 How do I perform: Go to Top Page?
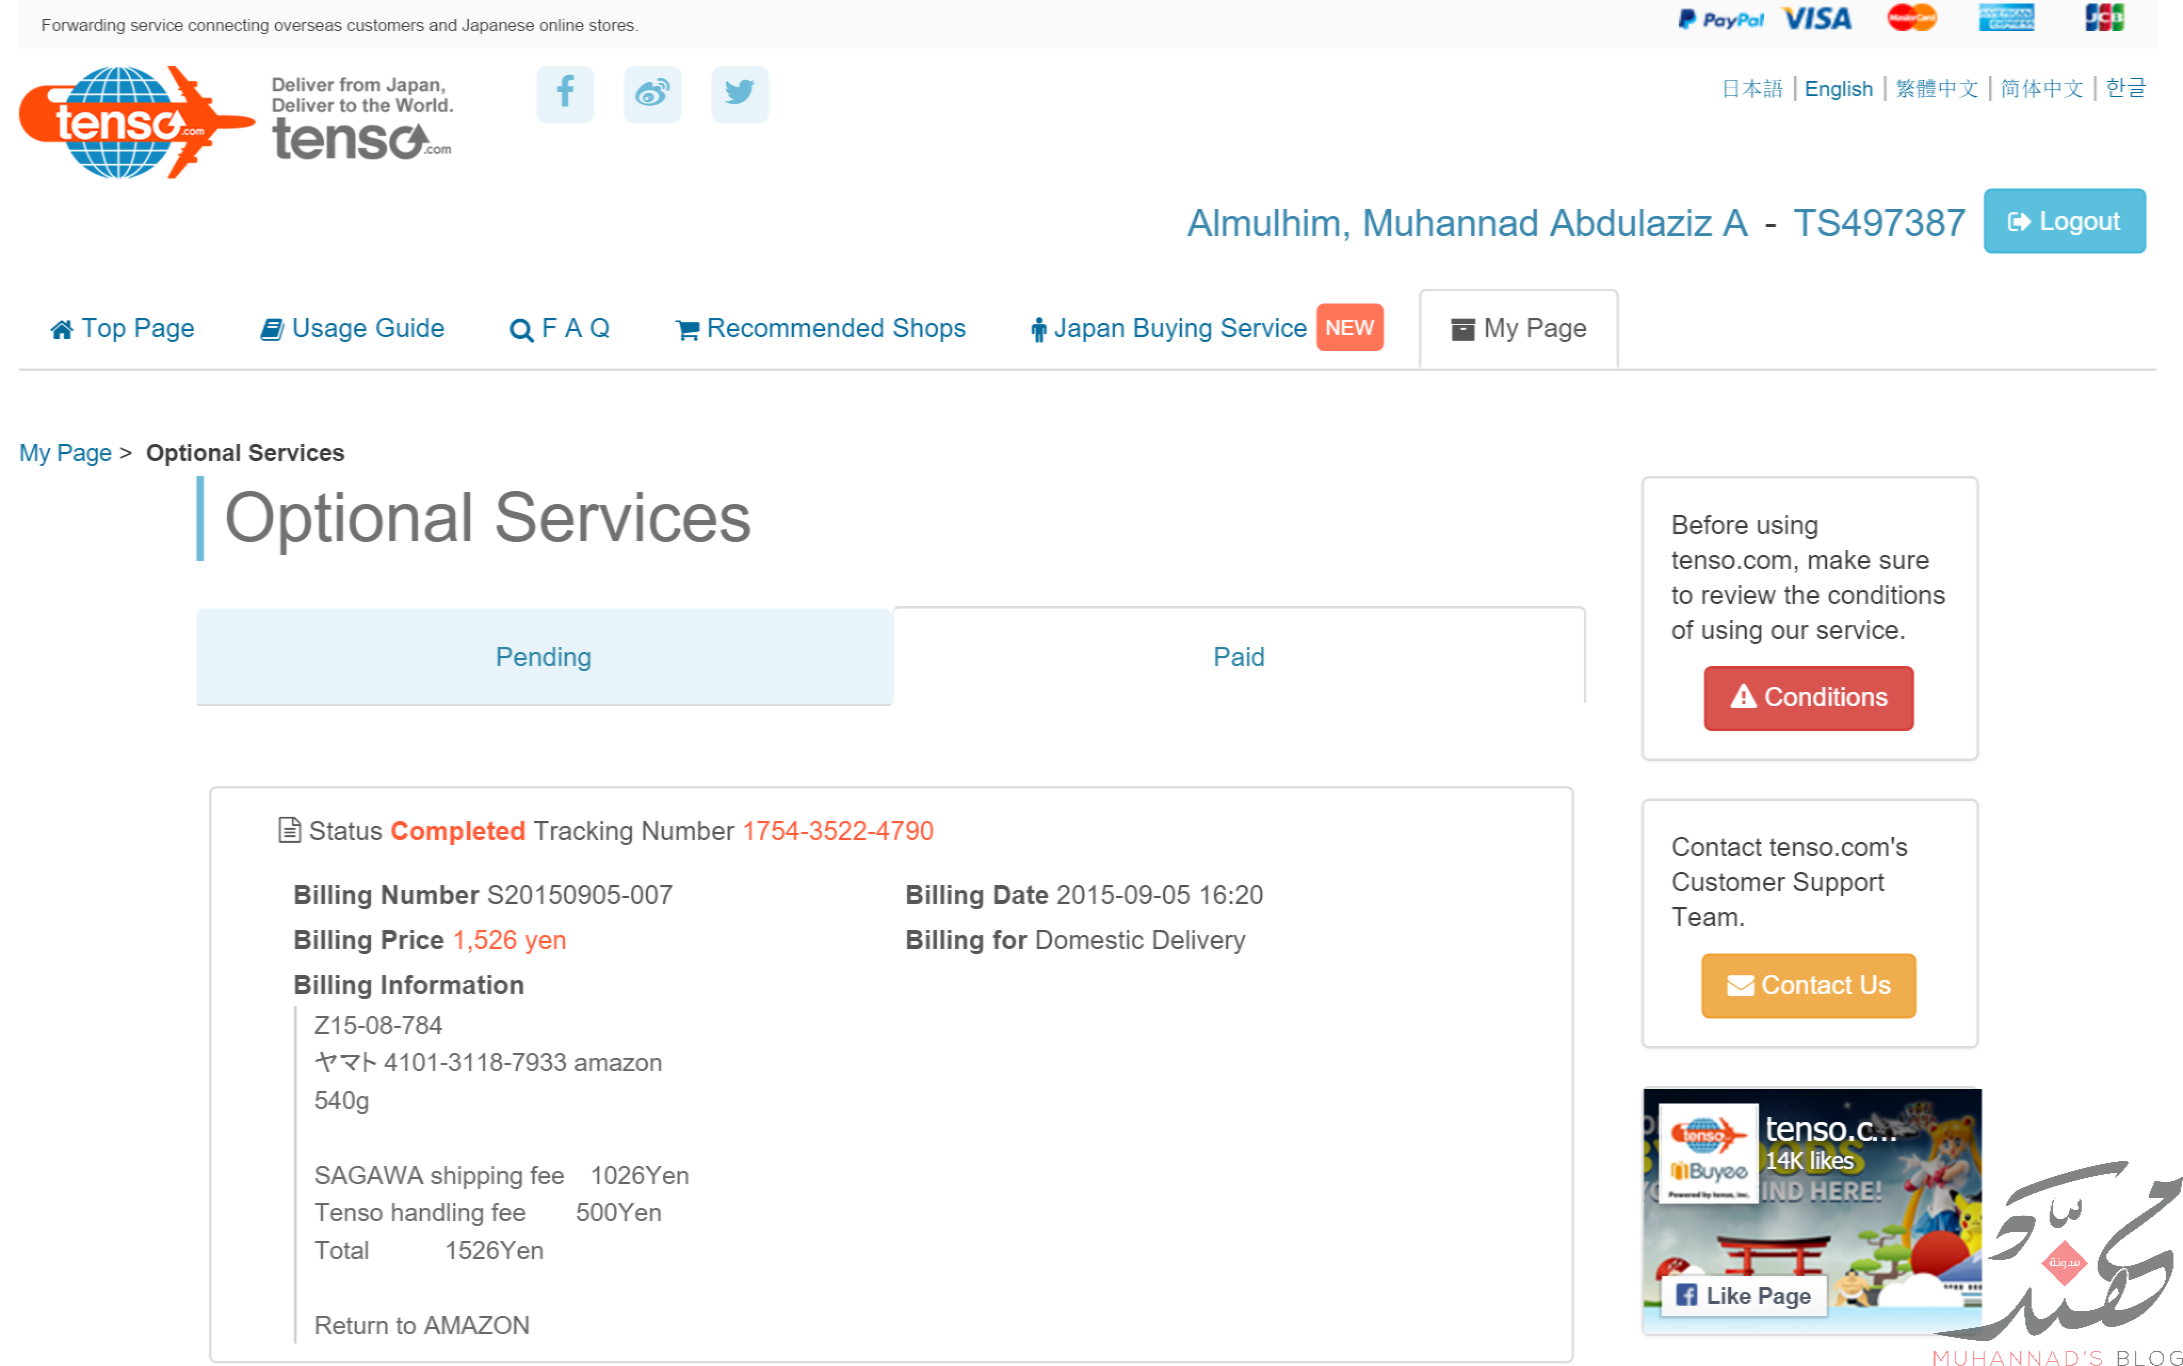122,329
